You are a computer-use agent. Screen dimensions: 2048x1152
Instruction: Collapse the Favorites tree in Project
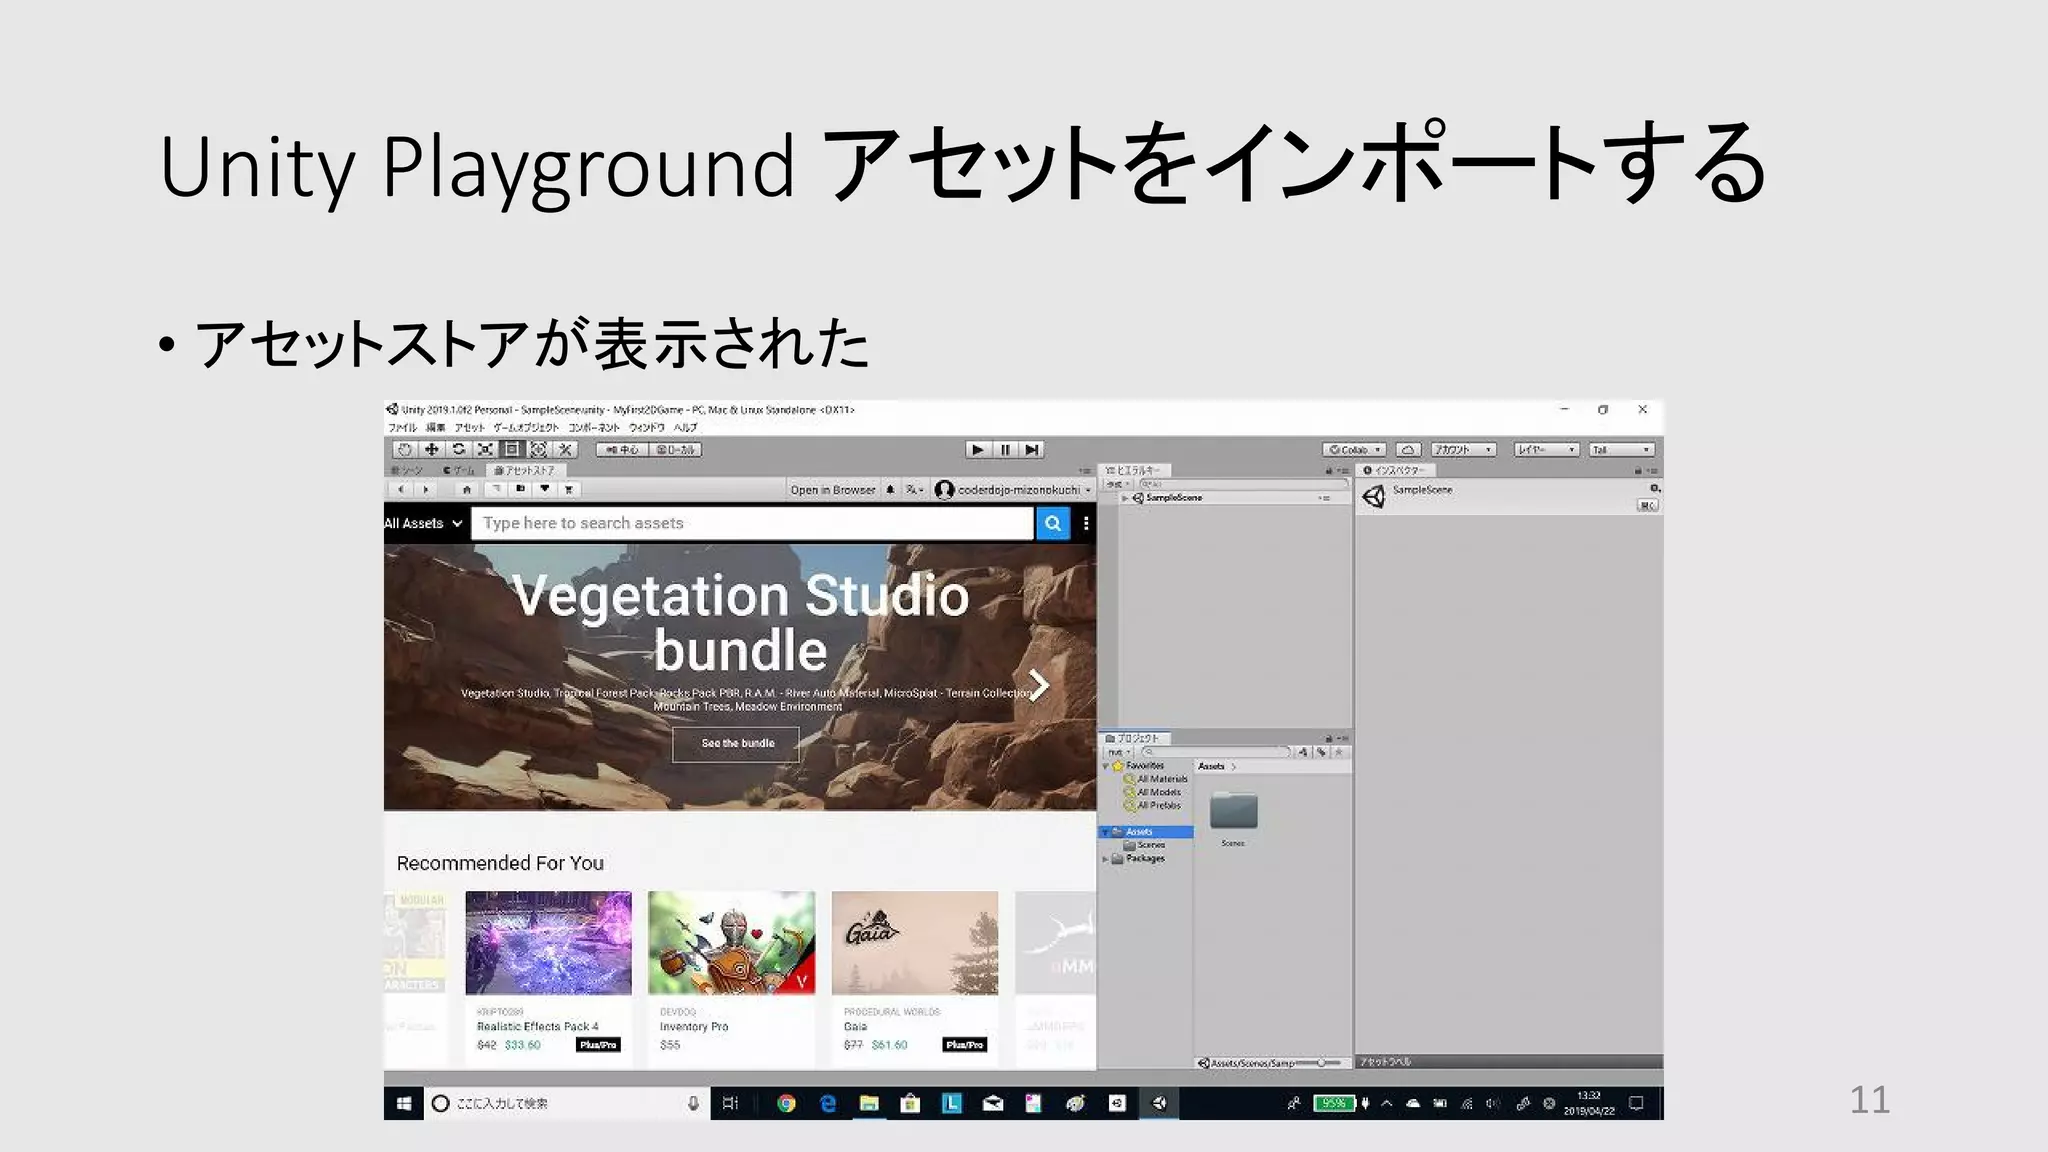tap(1106, 766)
